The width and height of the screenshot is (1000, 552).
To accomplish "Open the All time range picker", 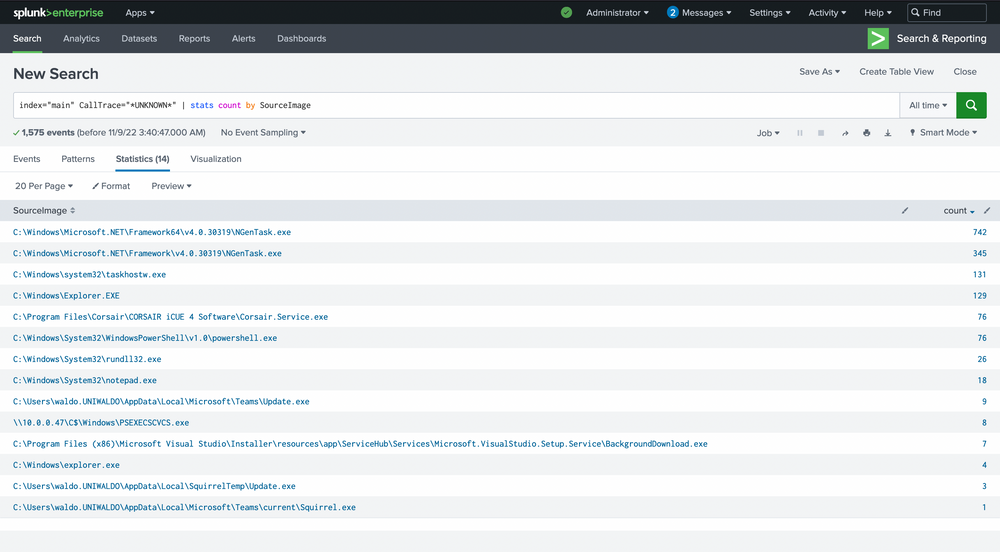I will (927, 105).
